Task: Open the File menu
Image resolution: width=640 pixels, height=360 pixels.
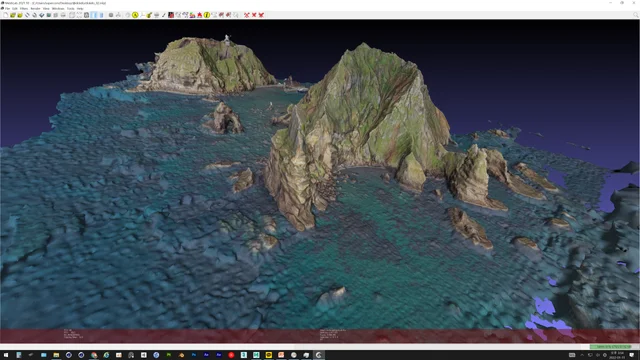Action: pyautogui.click(x=7, y=8)
